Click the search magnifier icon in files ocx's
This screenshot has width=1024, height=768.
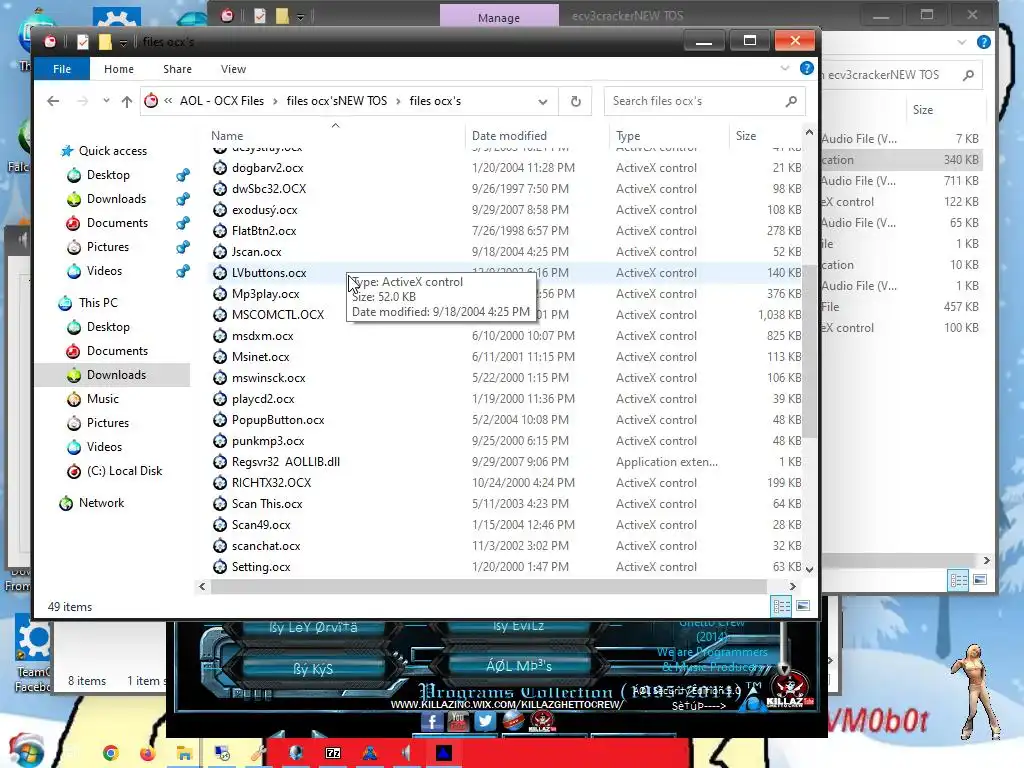[791, 101]
